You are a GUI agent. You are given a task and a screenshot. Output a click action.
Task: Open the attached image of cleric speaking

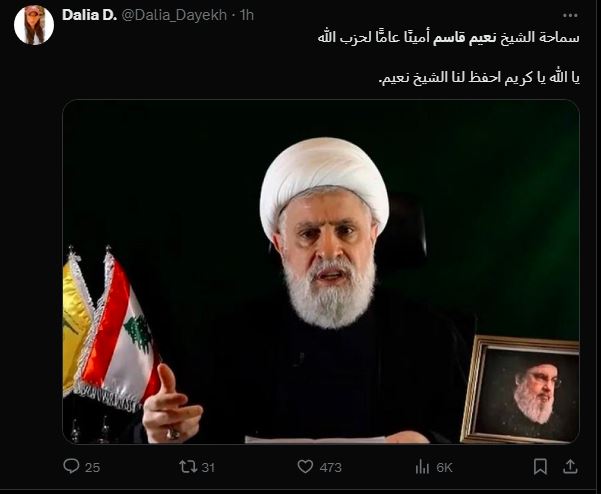(321, 272)
